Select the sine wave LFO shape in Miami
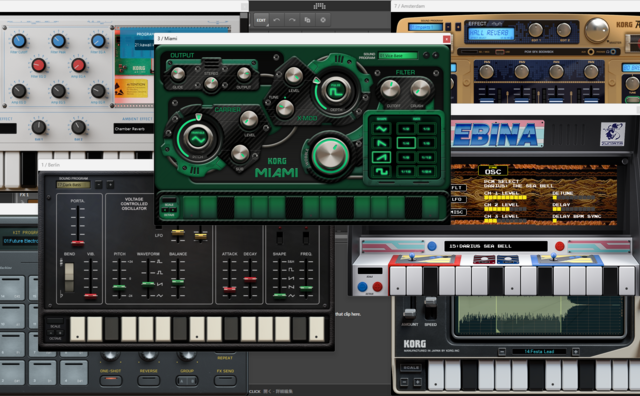This screenshot has height=396, width=640. 381,129
